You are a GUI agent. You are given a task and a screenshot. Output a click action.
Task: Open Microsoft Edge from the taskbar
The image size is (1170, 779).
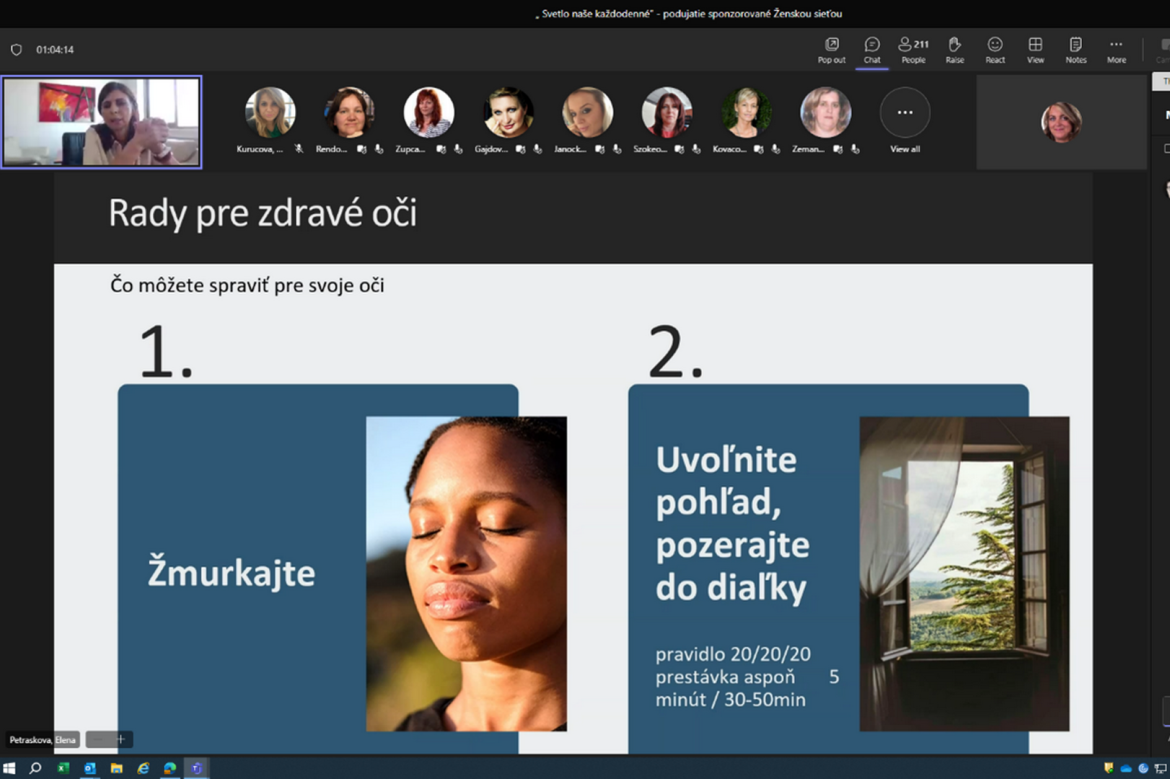click(x=170, y=768)
